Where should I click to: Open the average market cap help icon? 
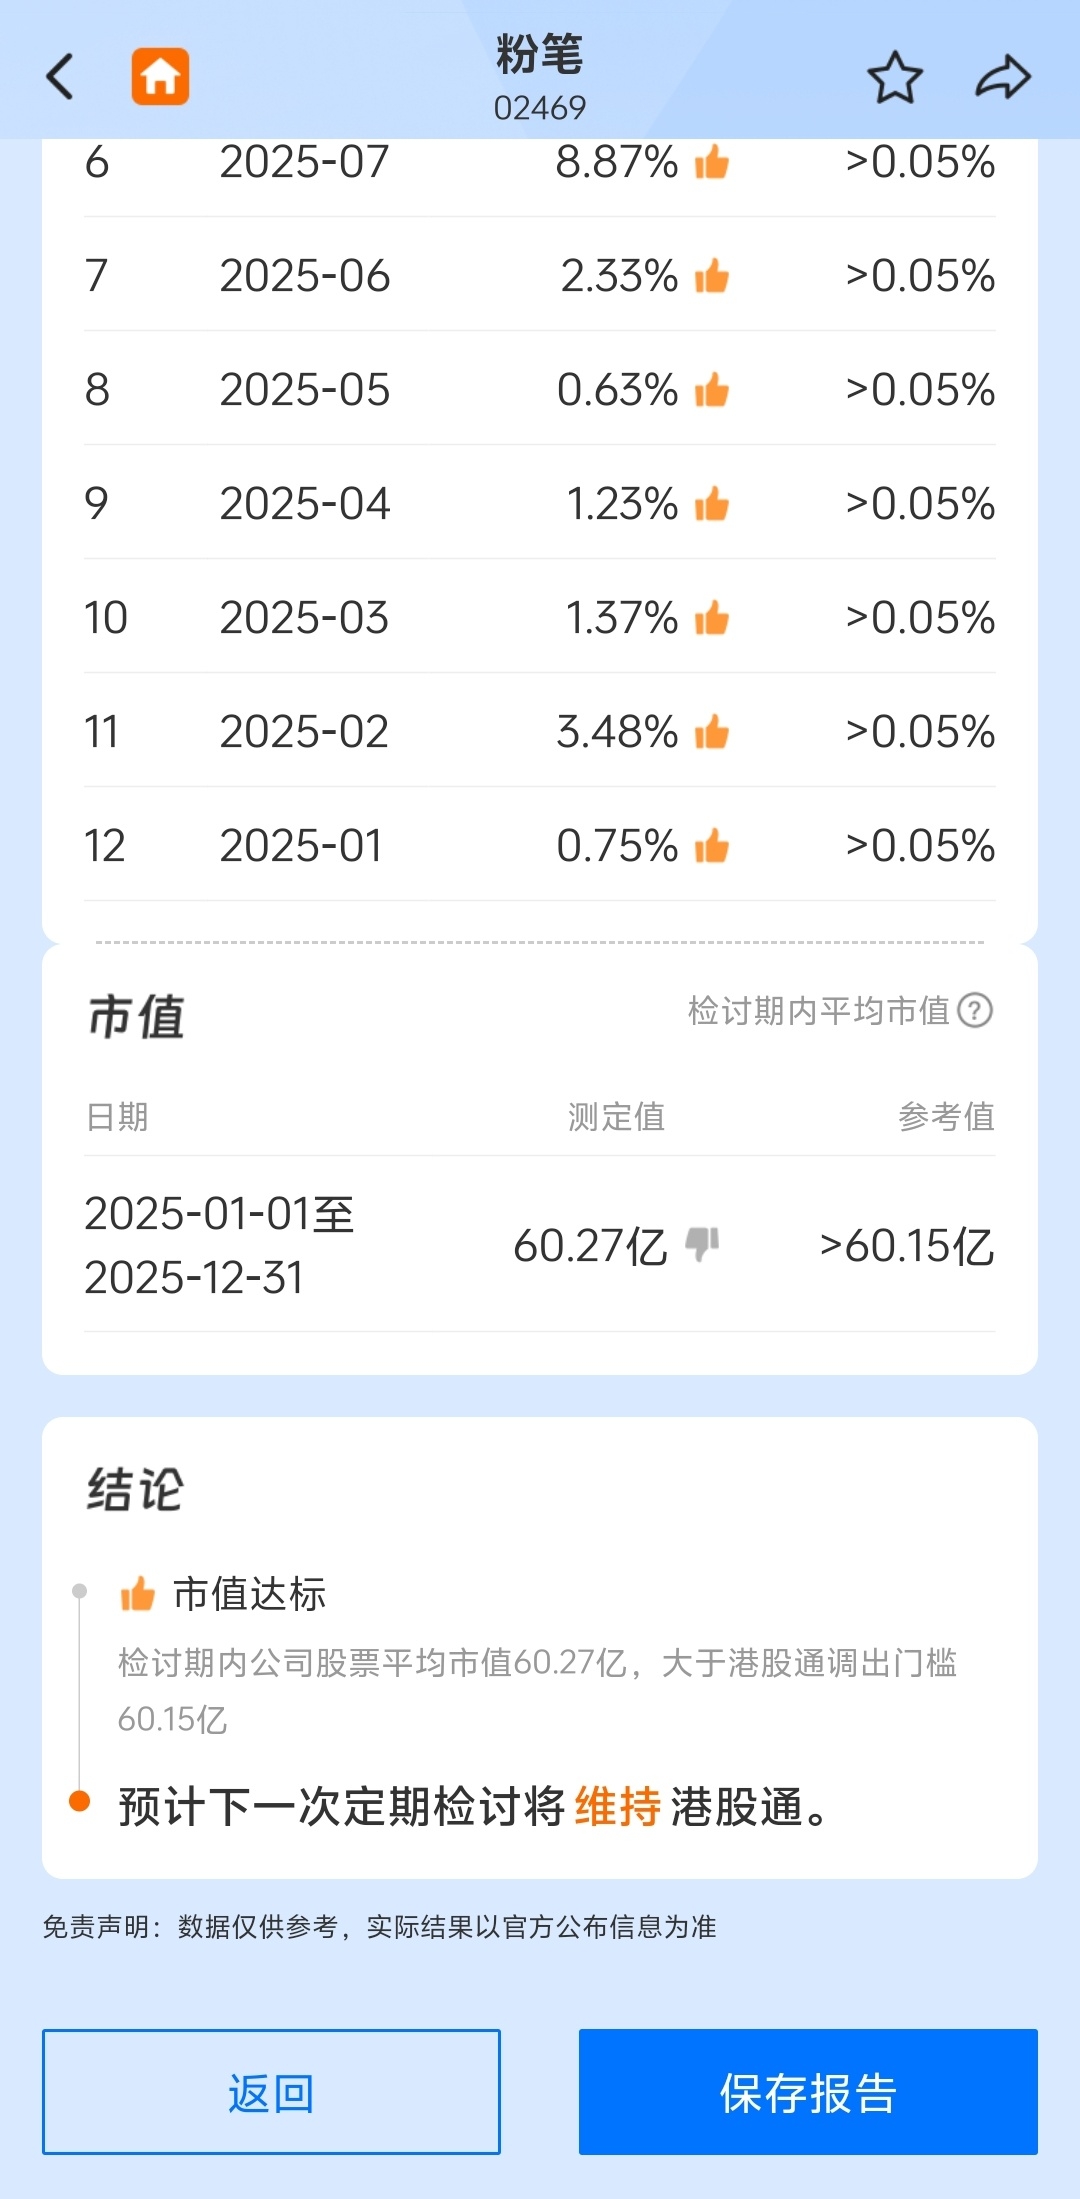coord(975,1010)
